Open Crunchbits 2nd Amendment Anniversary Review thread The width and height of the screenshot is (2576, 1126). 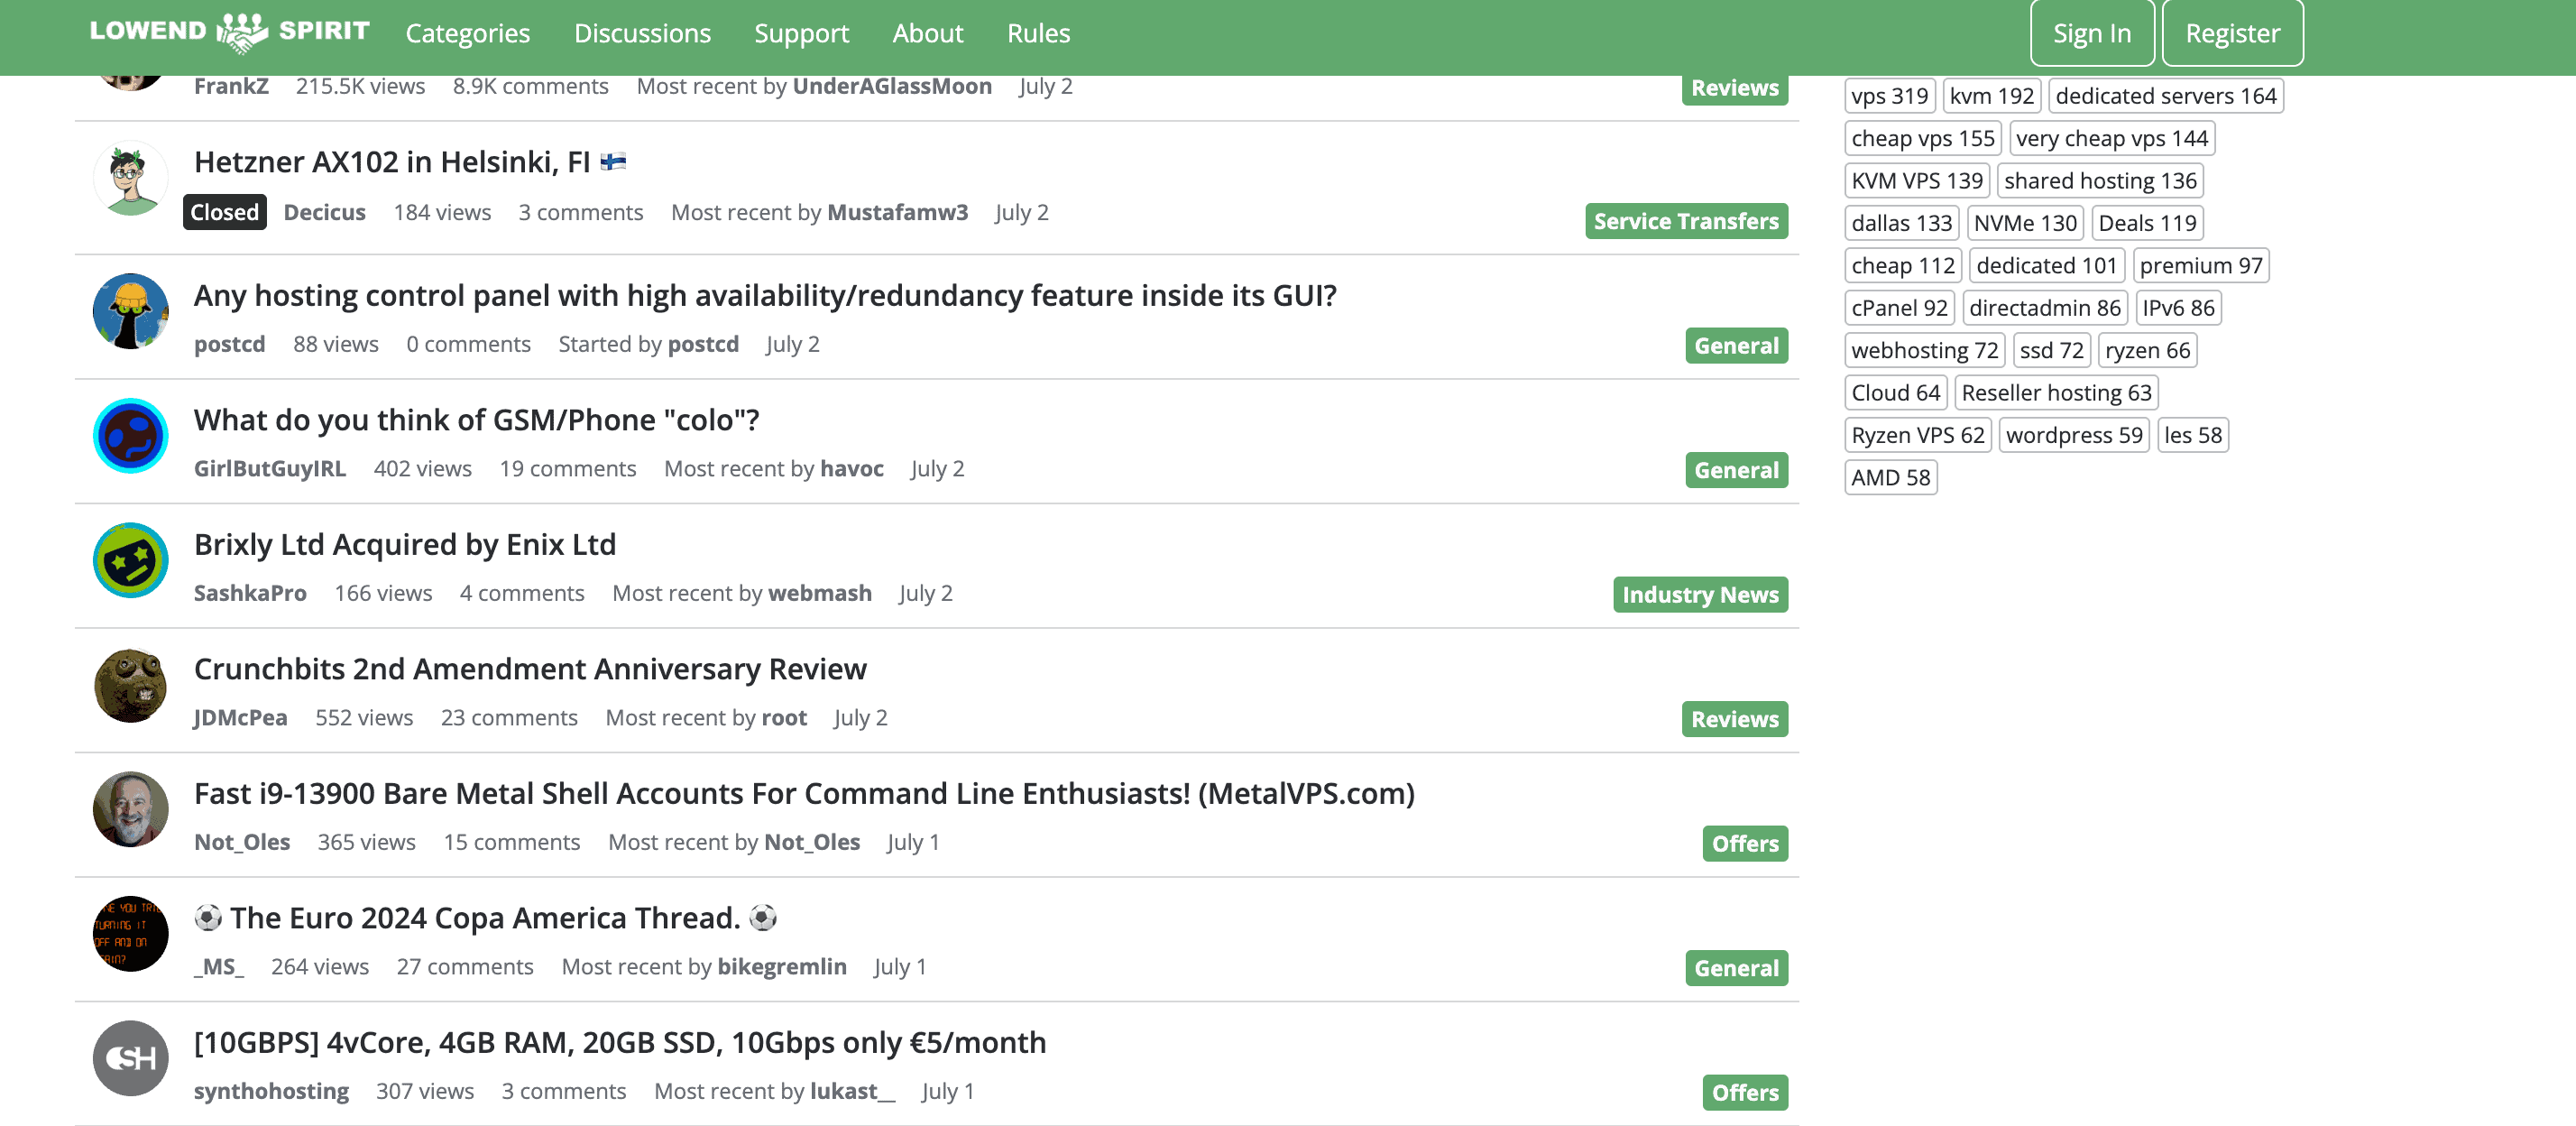[530, 669]
